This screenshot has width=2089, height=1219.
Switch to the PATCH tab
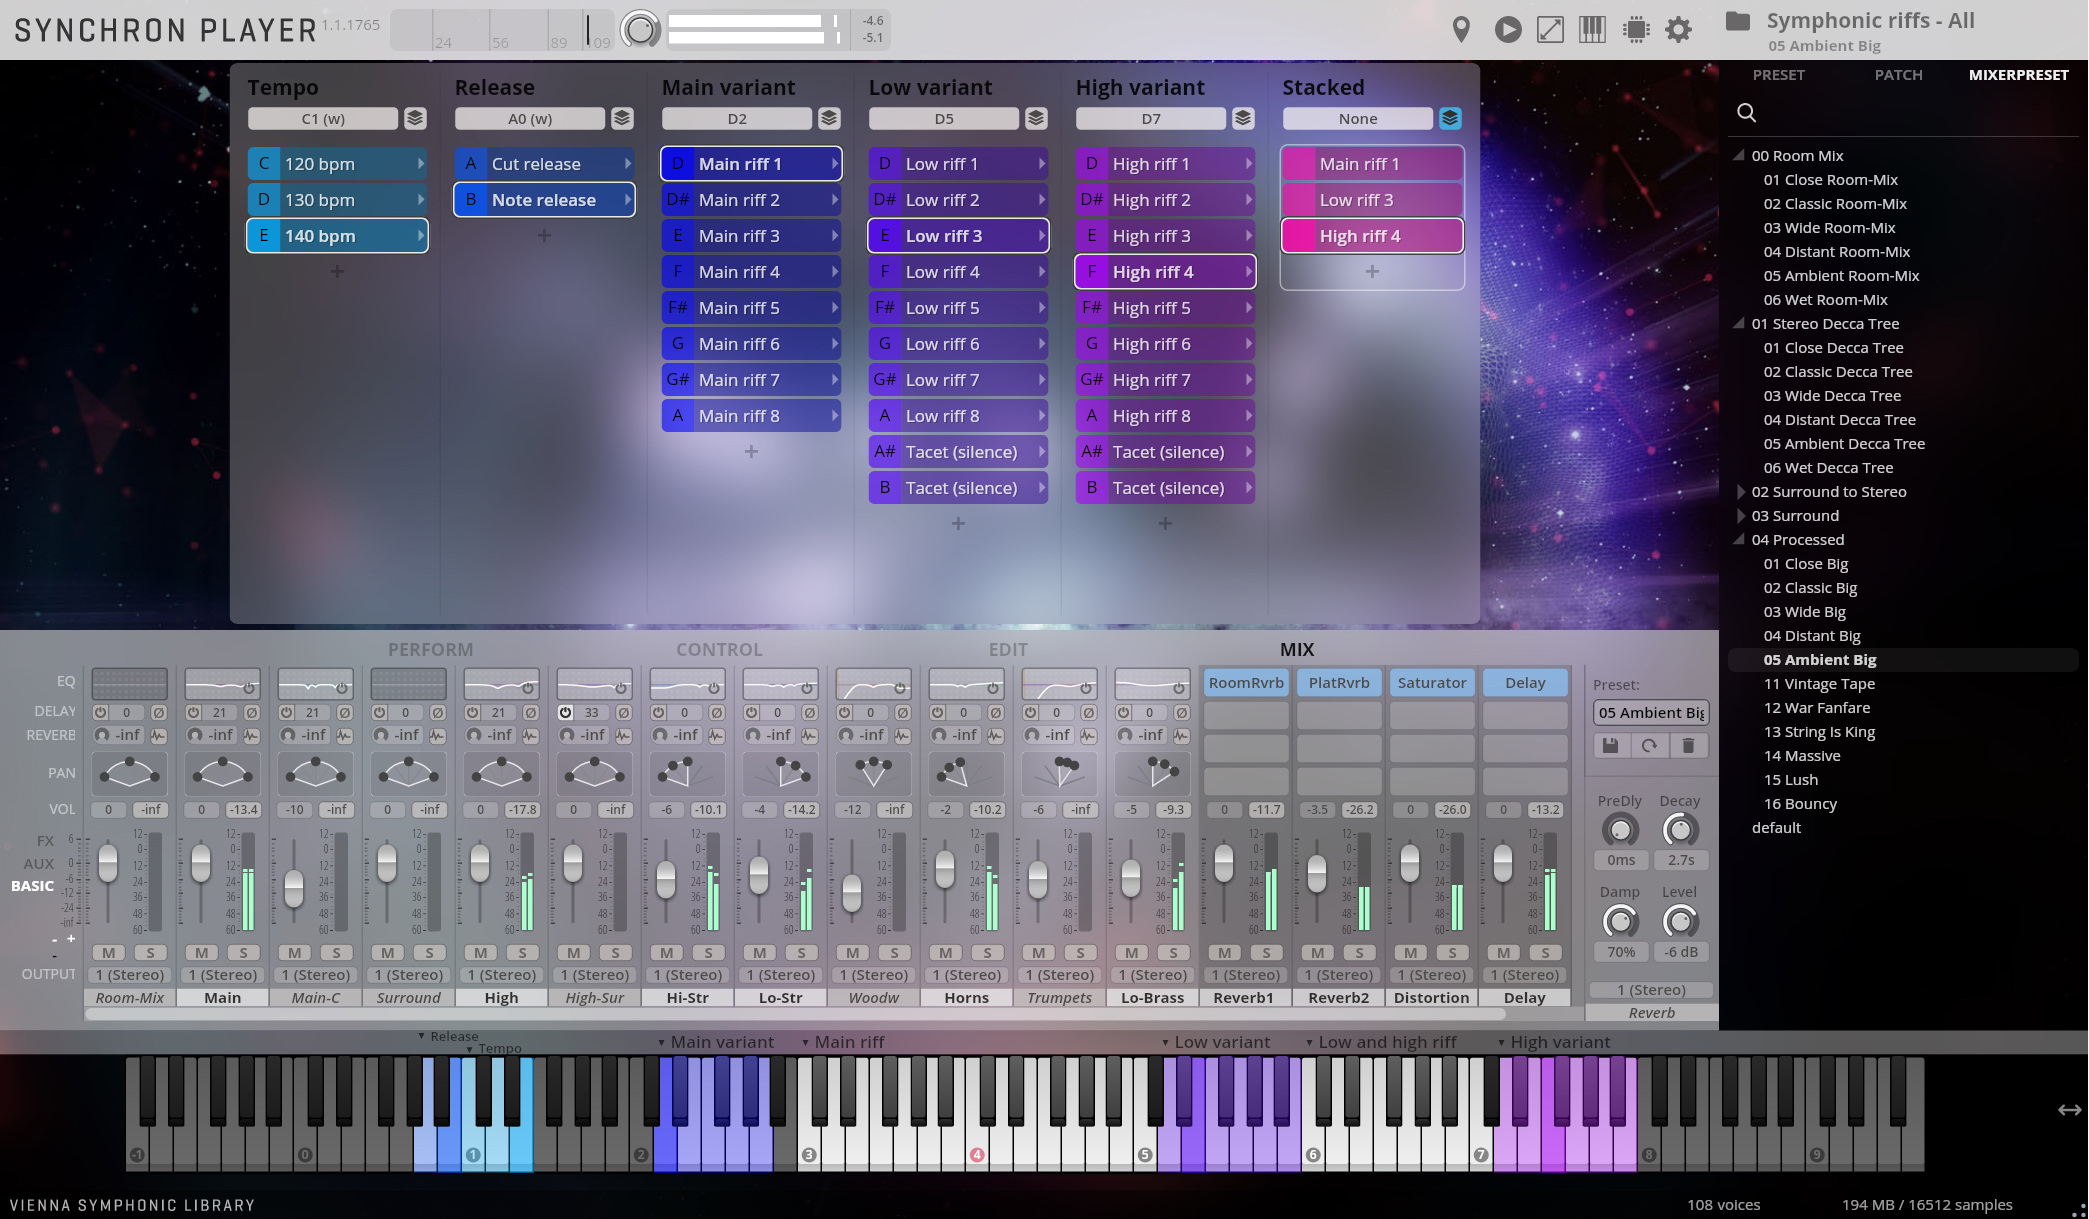(x=1898, y=75)
